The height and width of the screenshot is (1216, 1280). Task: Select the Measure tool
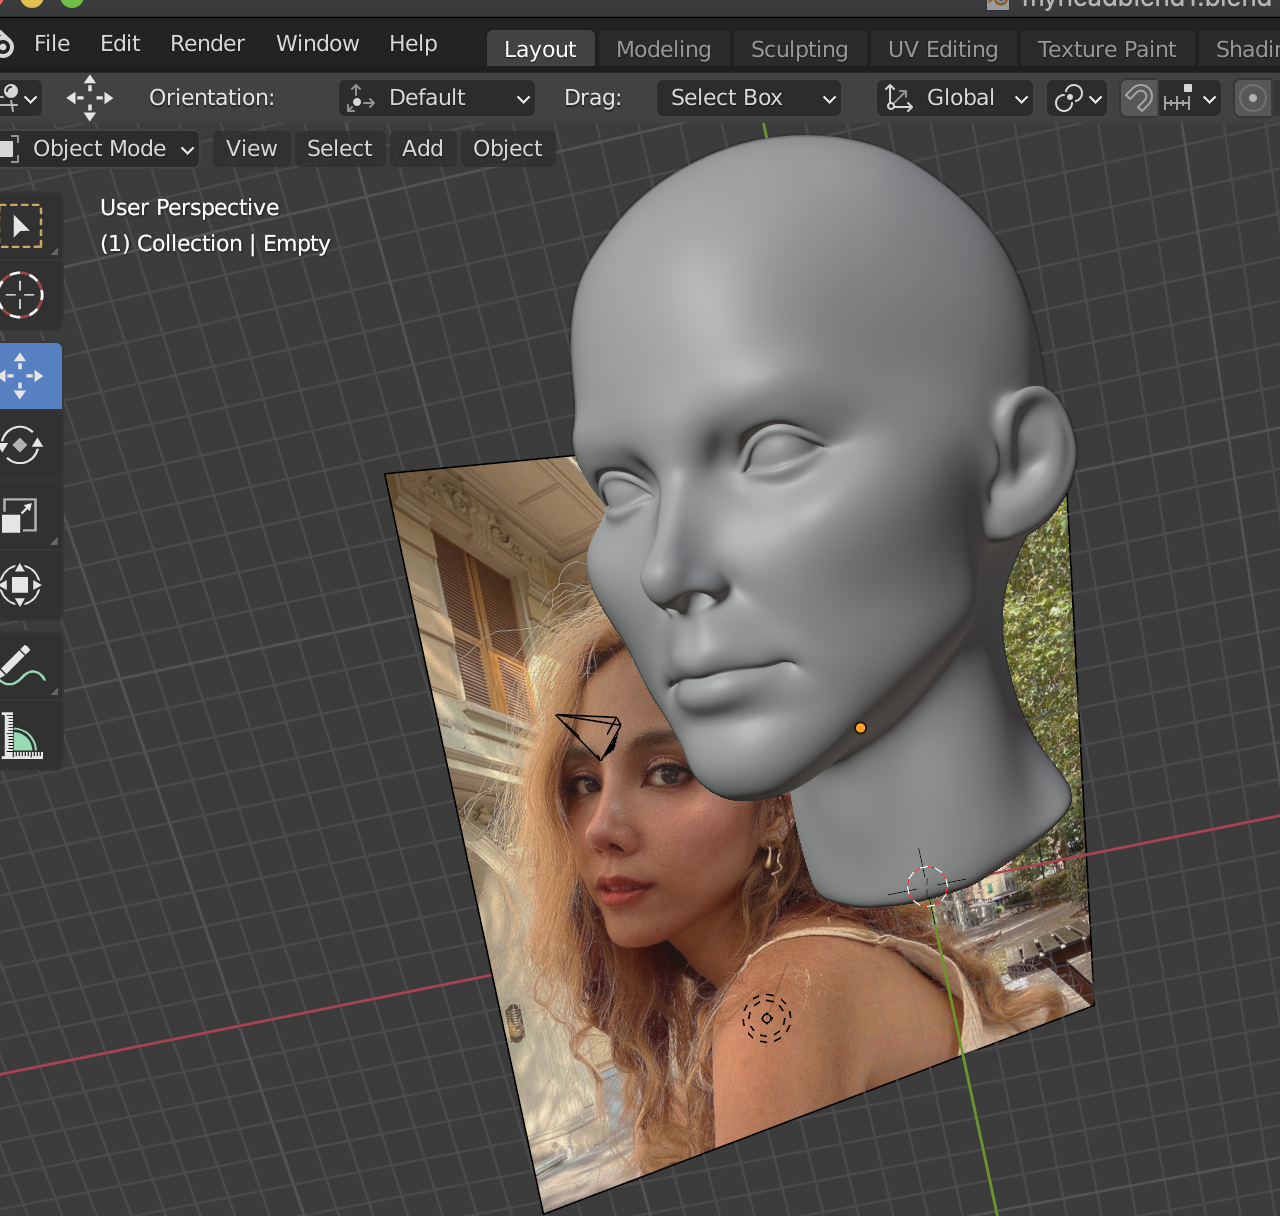pos(22,736)
